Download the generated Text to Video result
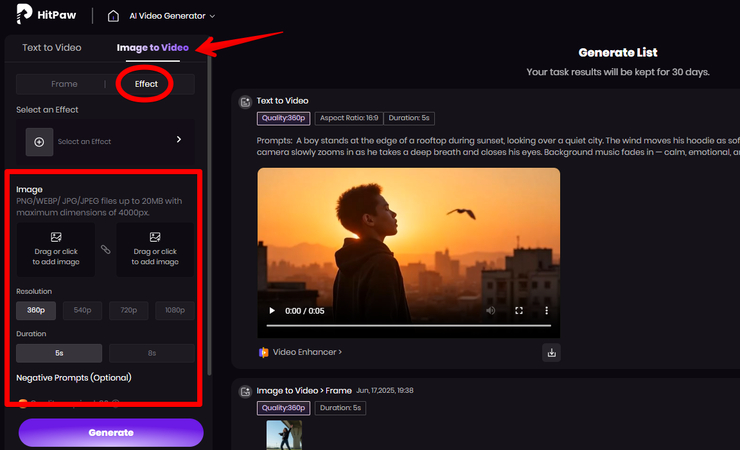Viewport: 740px width, 450px height. point(551,352)
